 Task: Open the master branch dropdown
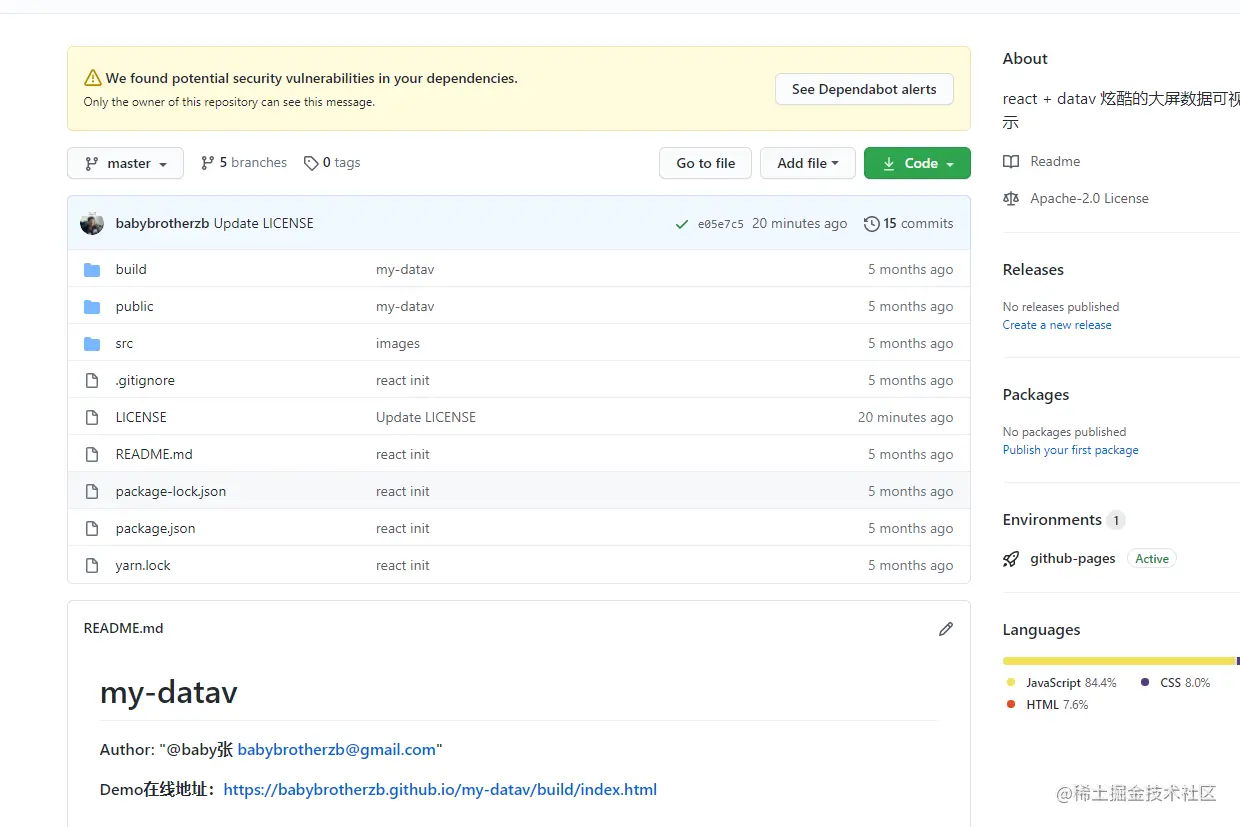[125, 163]
